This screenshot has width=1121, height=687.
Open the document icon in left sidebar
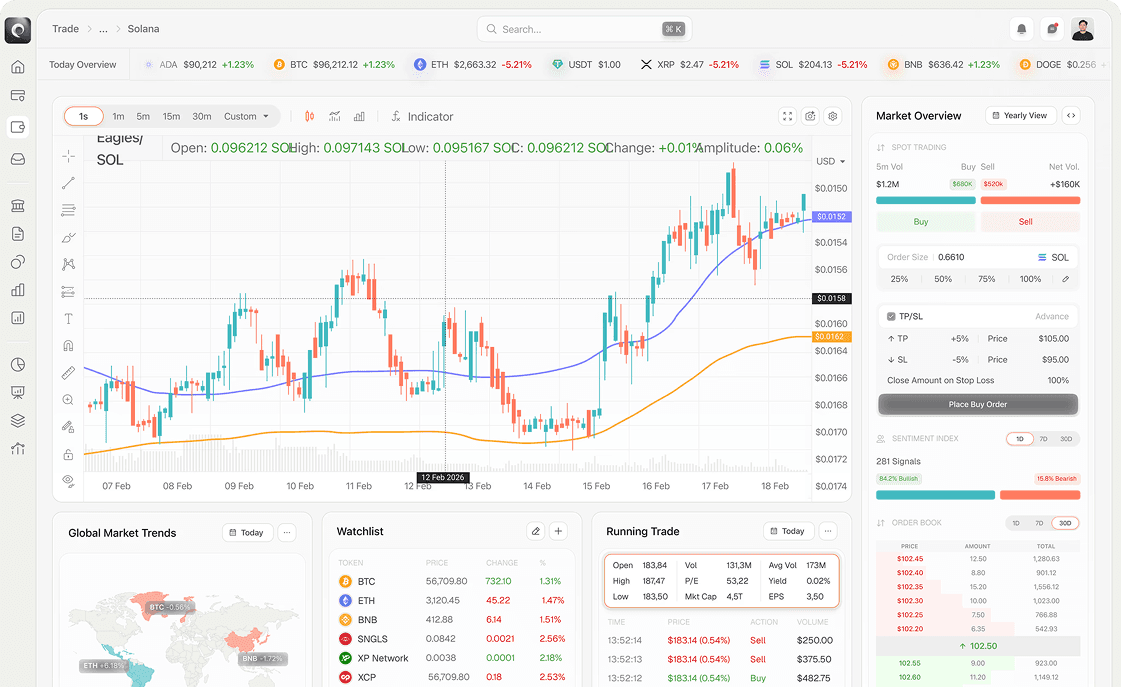click(x=18, y=234)
